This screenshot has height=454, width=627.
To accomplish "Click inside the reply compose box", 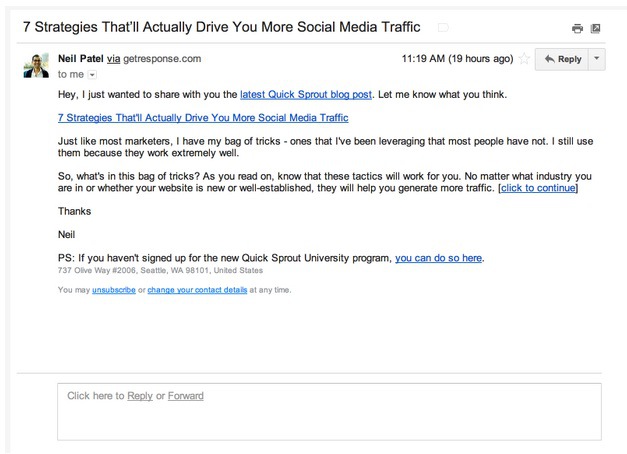I will pos(329,412).
